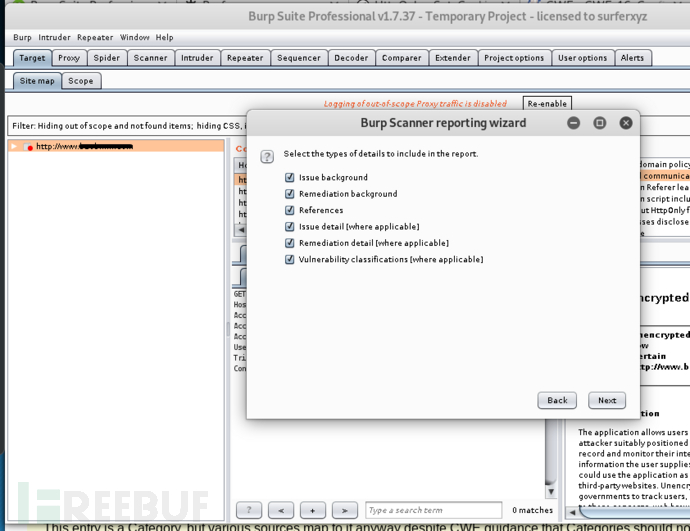Image resolution: width=690 pixels, height=531 pixels.
Task: Minimize the reporting wizard dialog
Action: click(573, 123)
